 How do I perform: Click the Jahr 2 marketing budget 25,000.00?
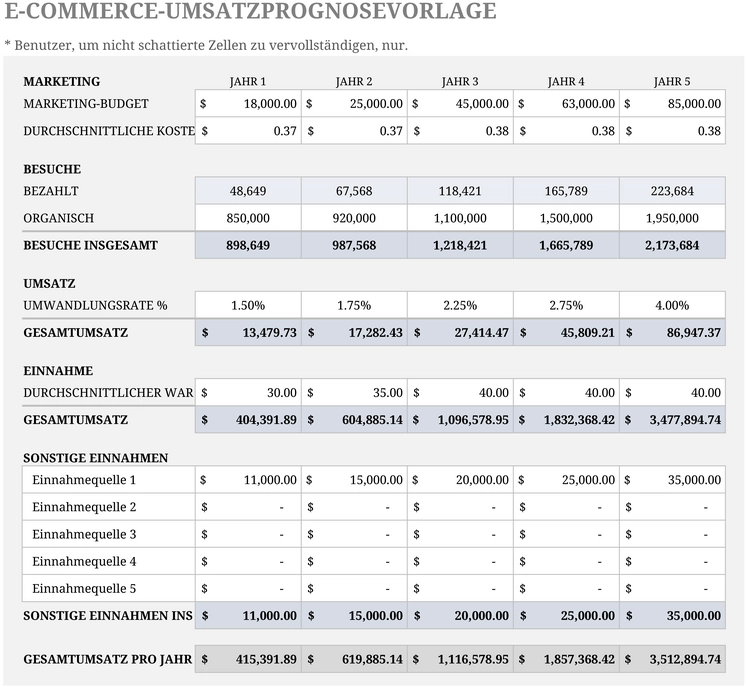tap(354, 104)
